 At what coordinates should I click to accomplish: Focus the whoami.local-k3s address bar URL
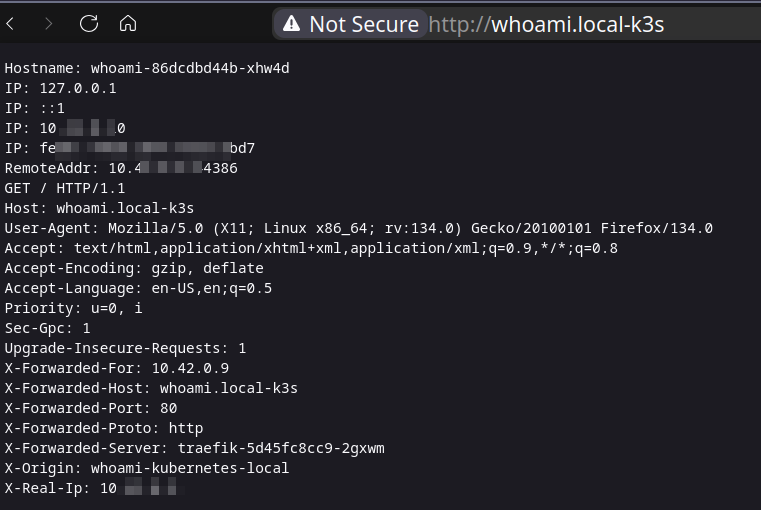click(546, 24)
